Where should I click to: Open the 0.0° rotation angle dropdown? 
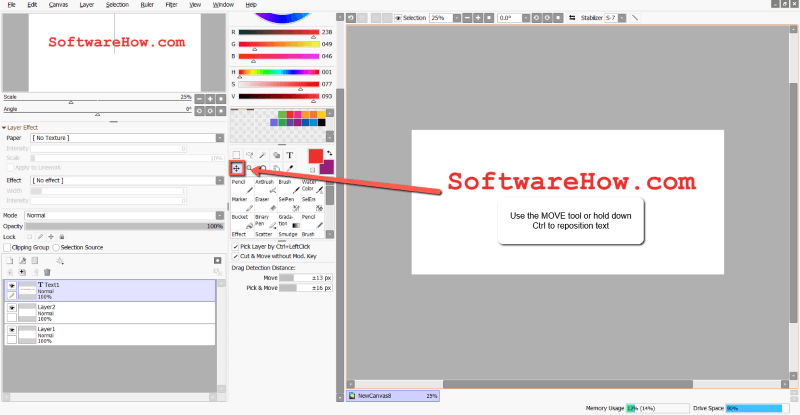pyautogui.click(x=526, y=18)
